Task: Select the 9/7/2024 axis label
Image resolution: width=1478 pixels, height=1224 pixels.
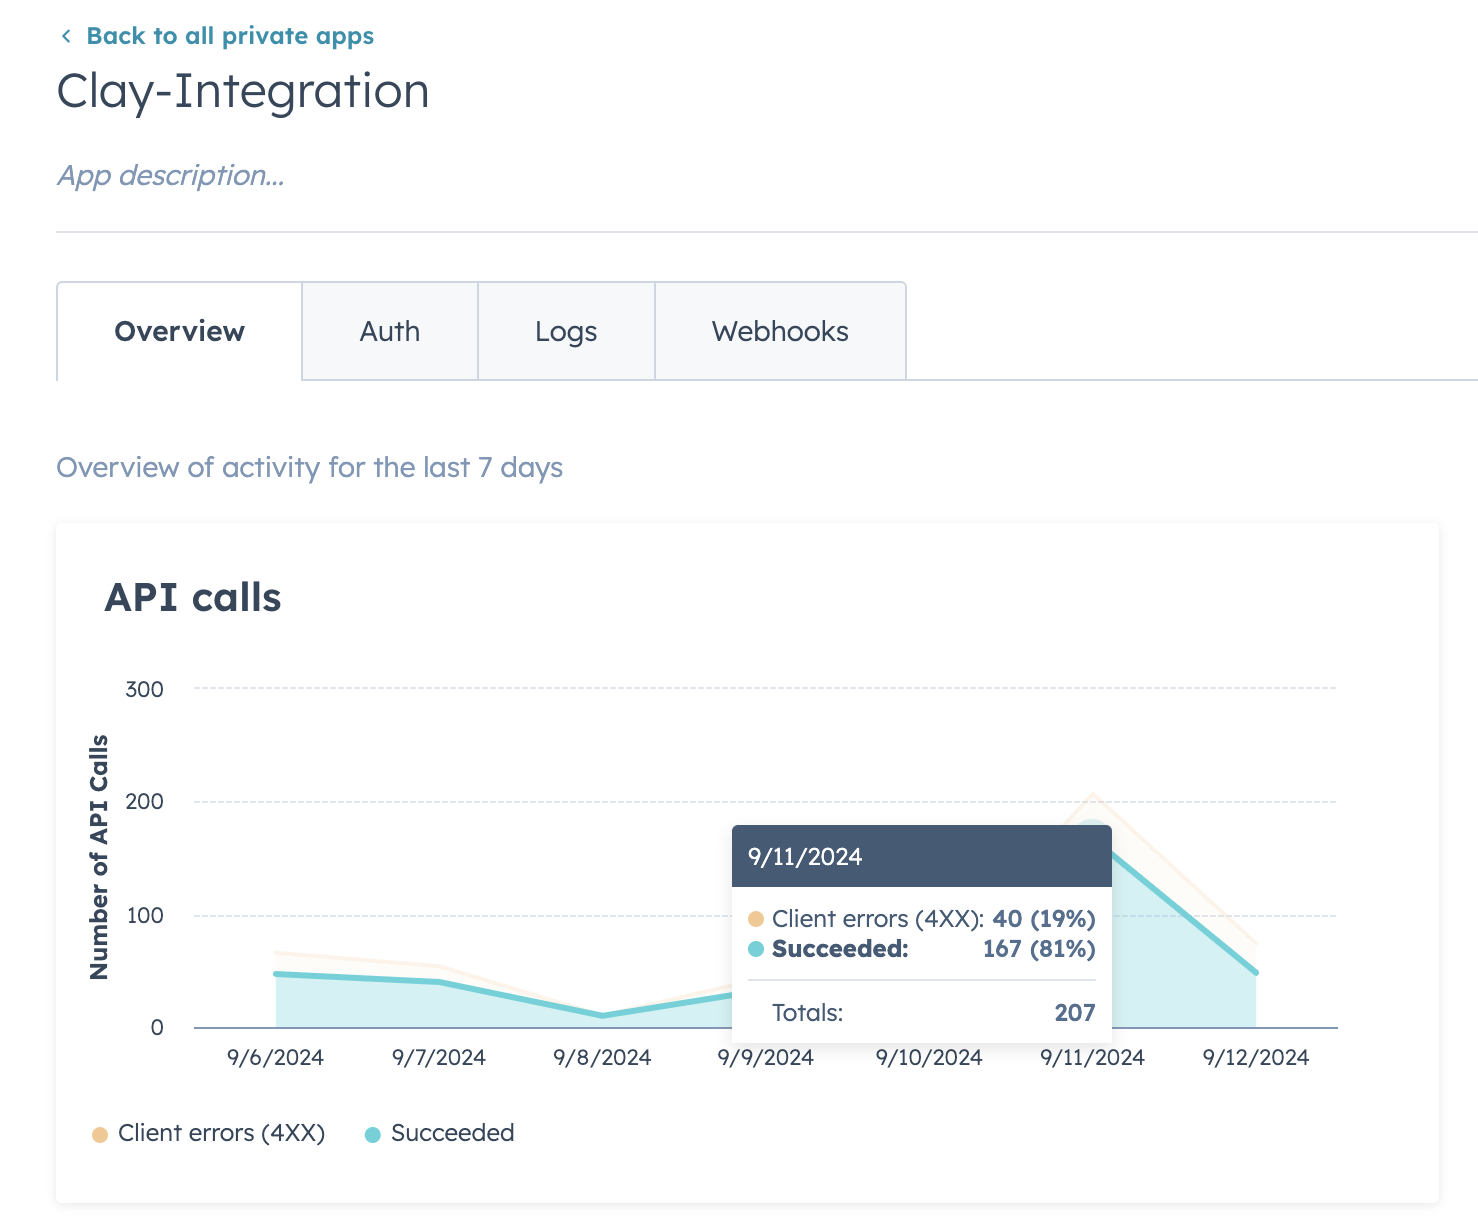Action: click(x=439, y=1057)
